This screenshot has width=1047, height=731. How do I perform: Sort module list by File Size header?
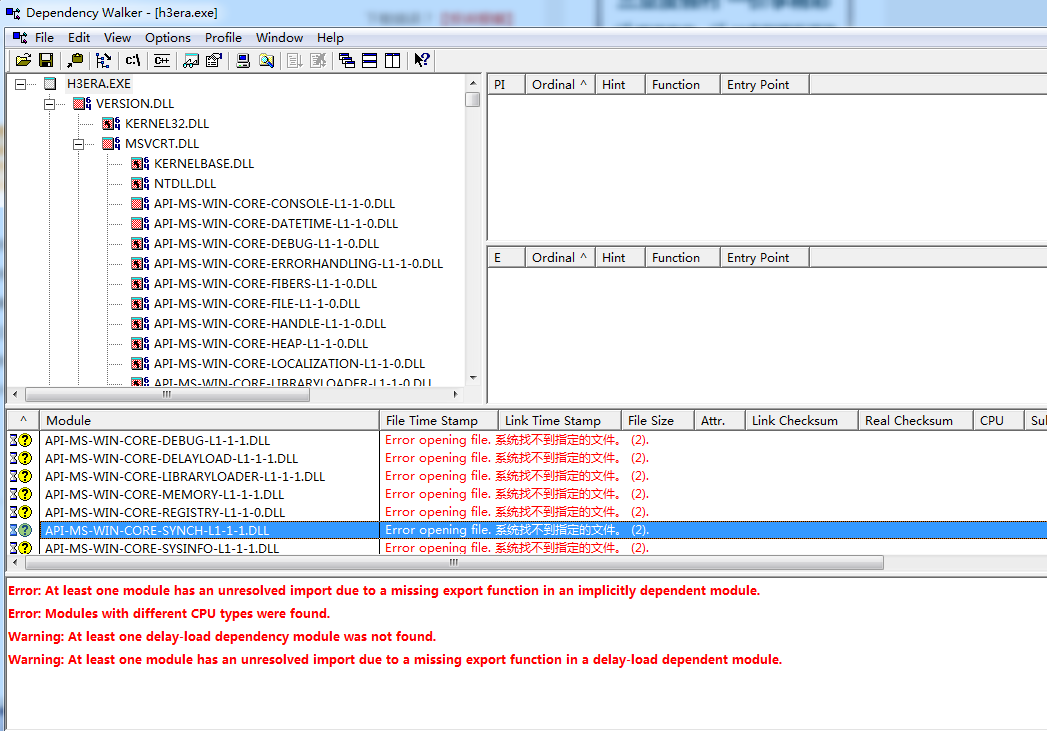point(658,421)
